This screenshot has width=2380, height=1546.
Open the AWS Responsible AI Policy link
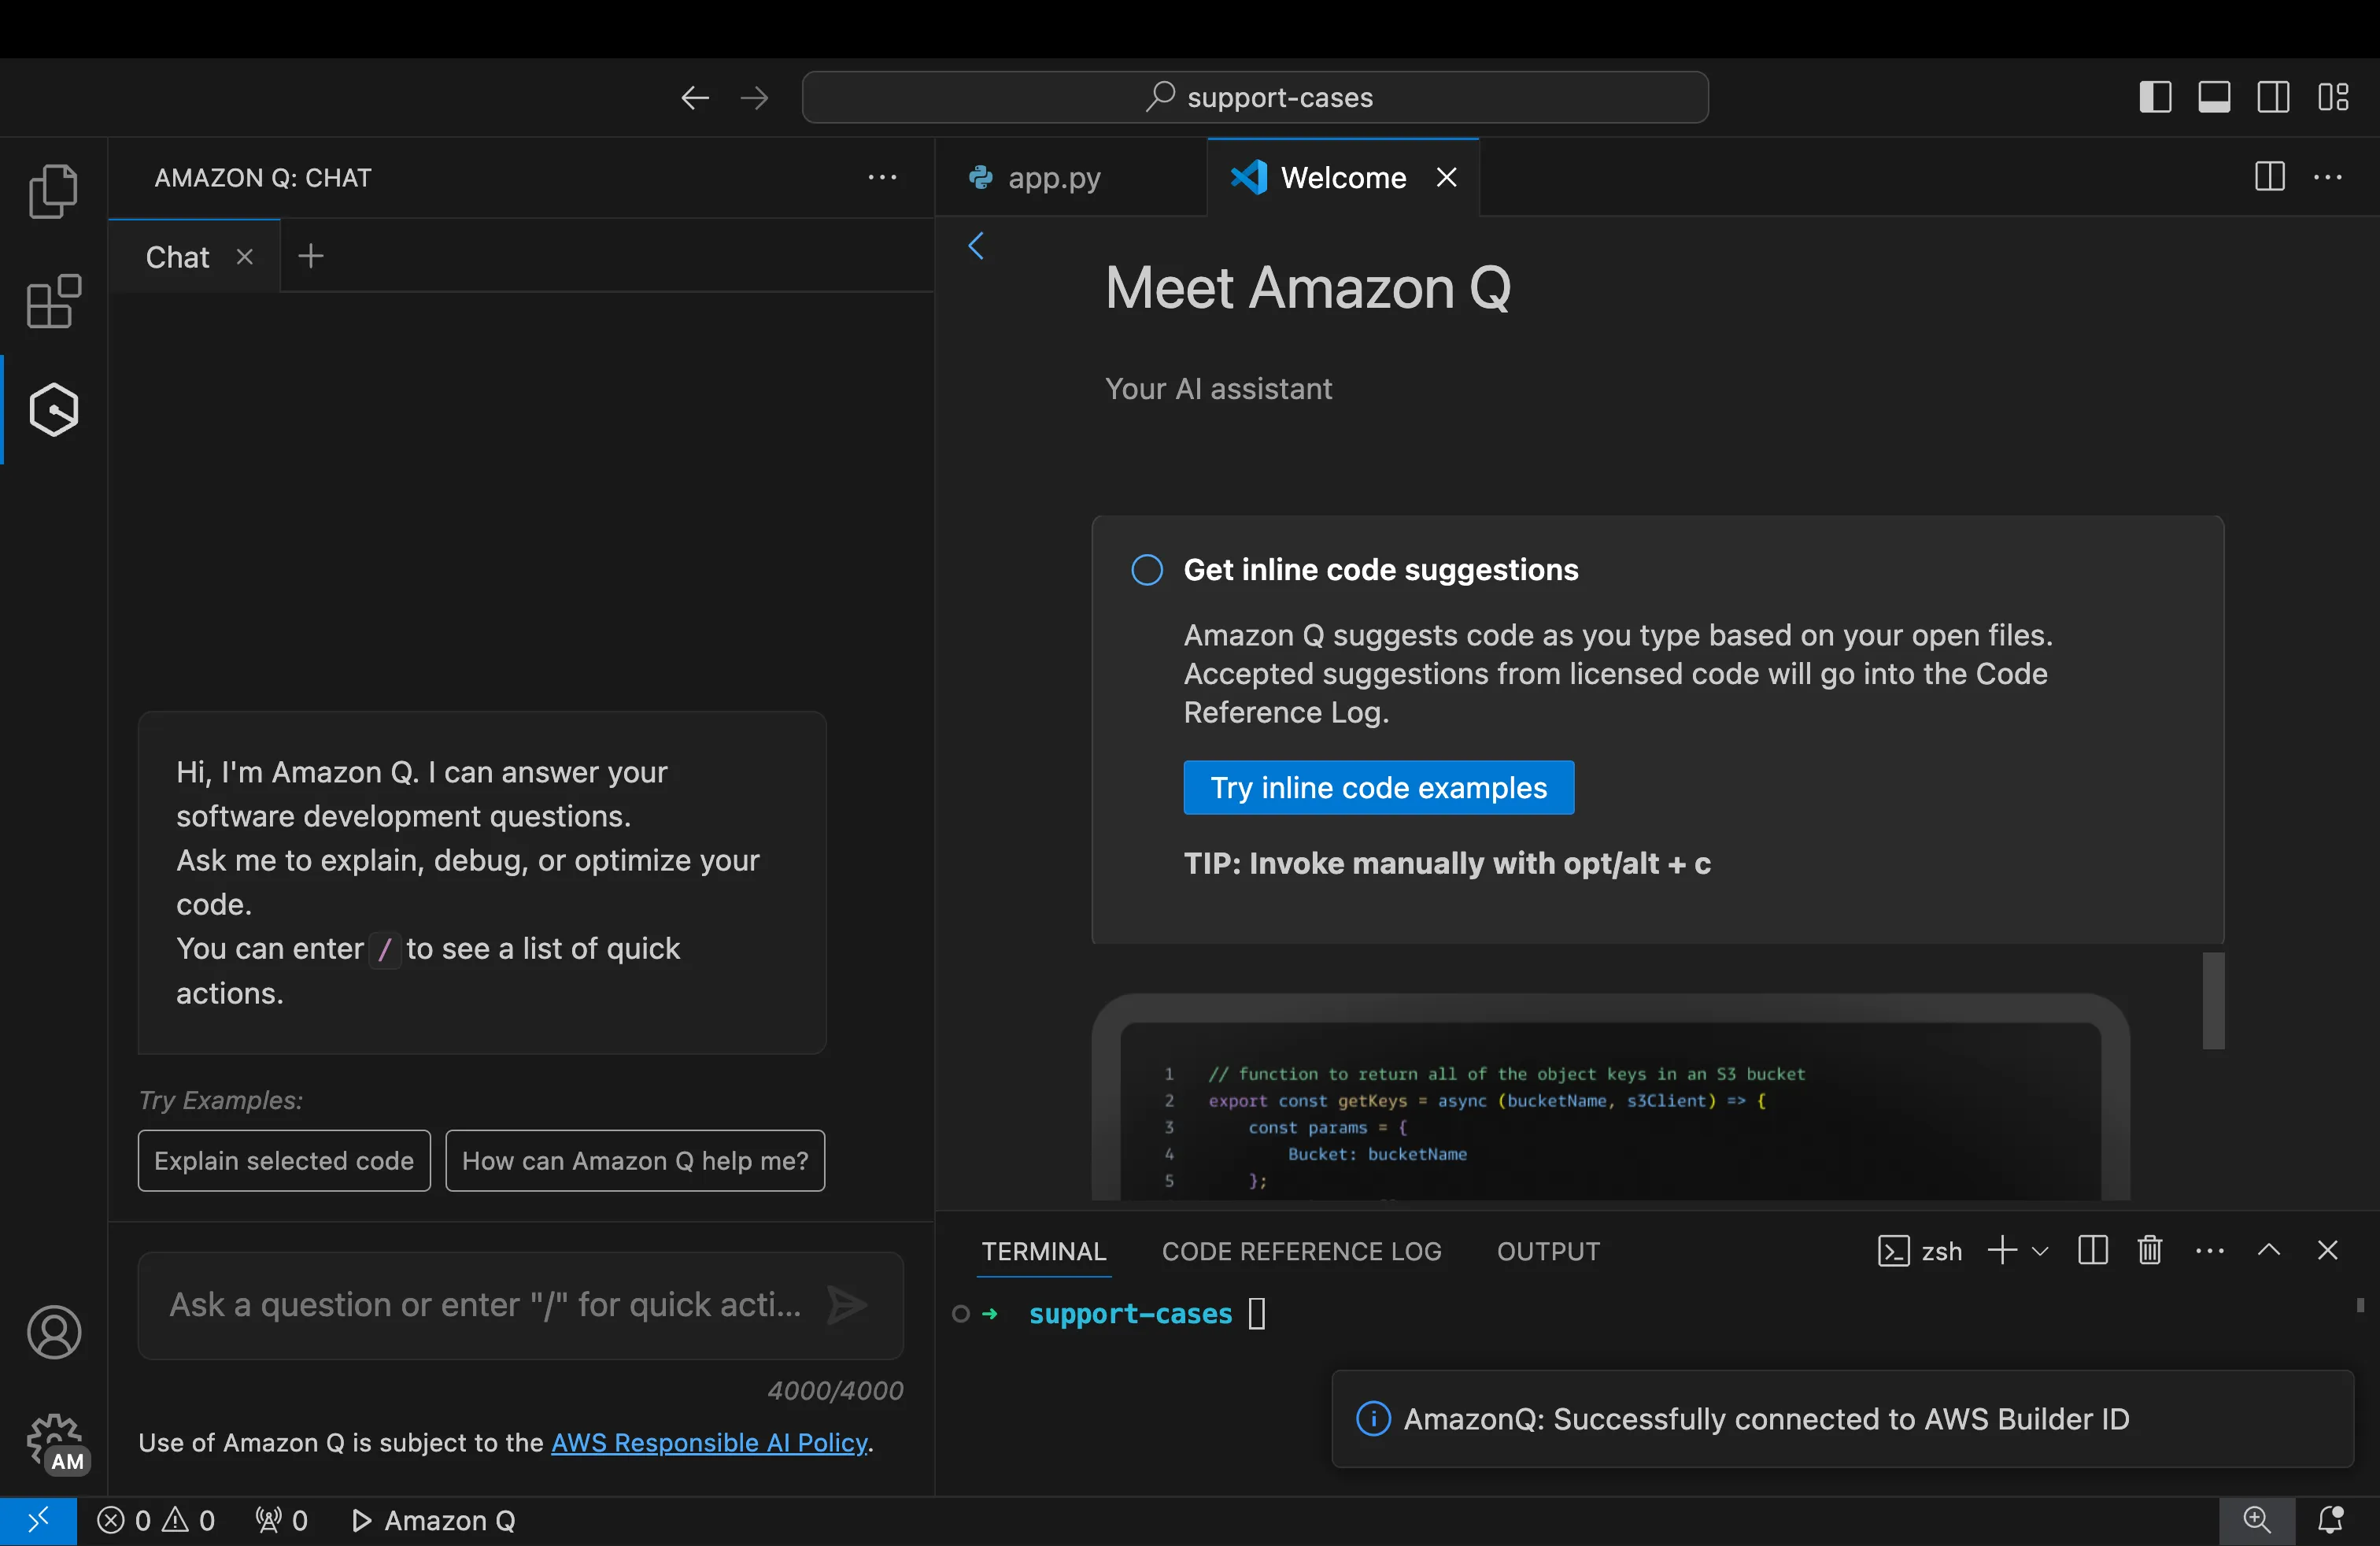(x=709, y=1442)
